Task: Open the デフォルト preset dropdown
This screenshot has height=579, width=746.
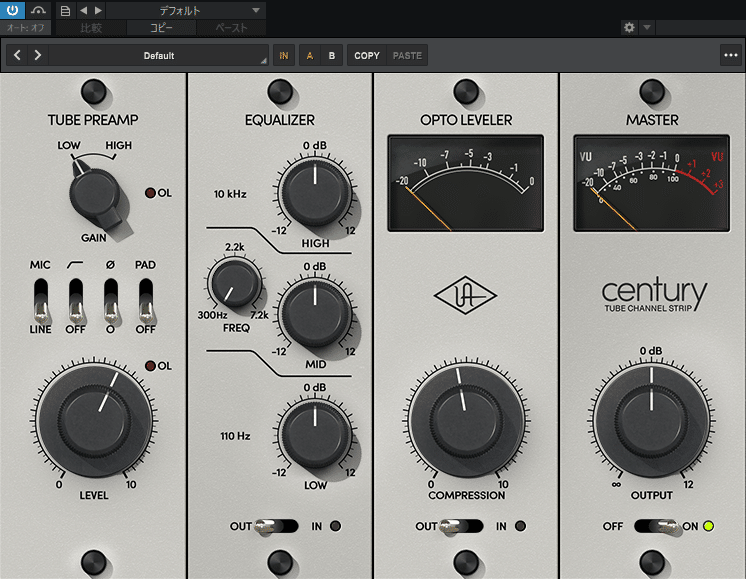Action: coord(186,10)
